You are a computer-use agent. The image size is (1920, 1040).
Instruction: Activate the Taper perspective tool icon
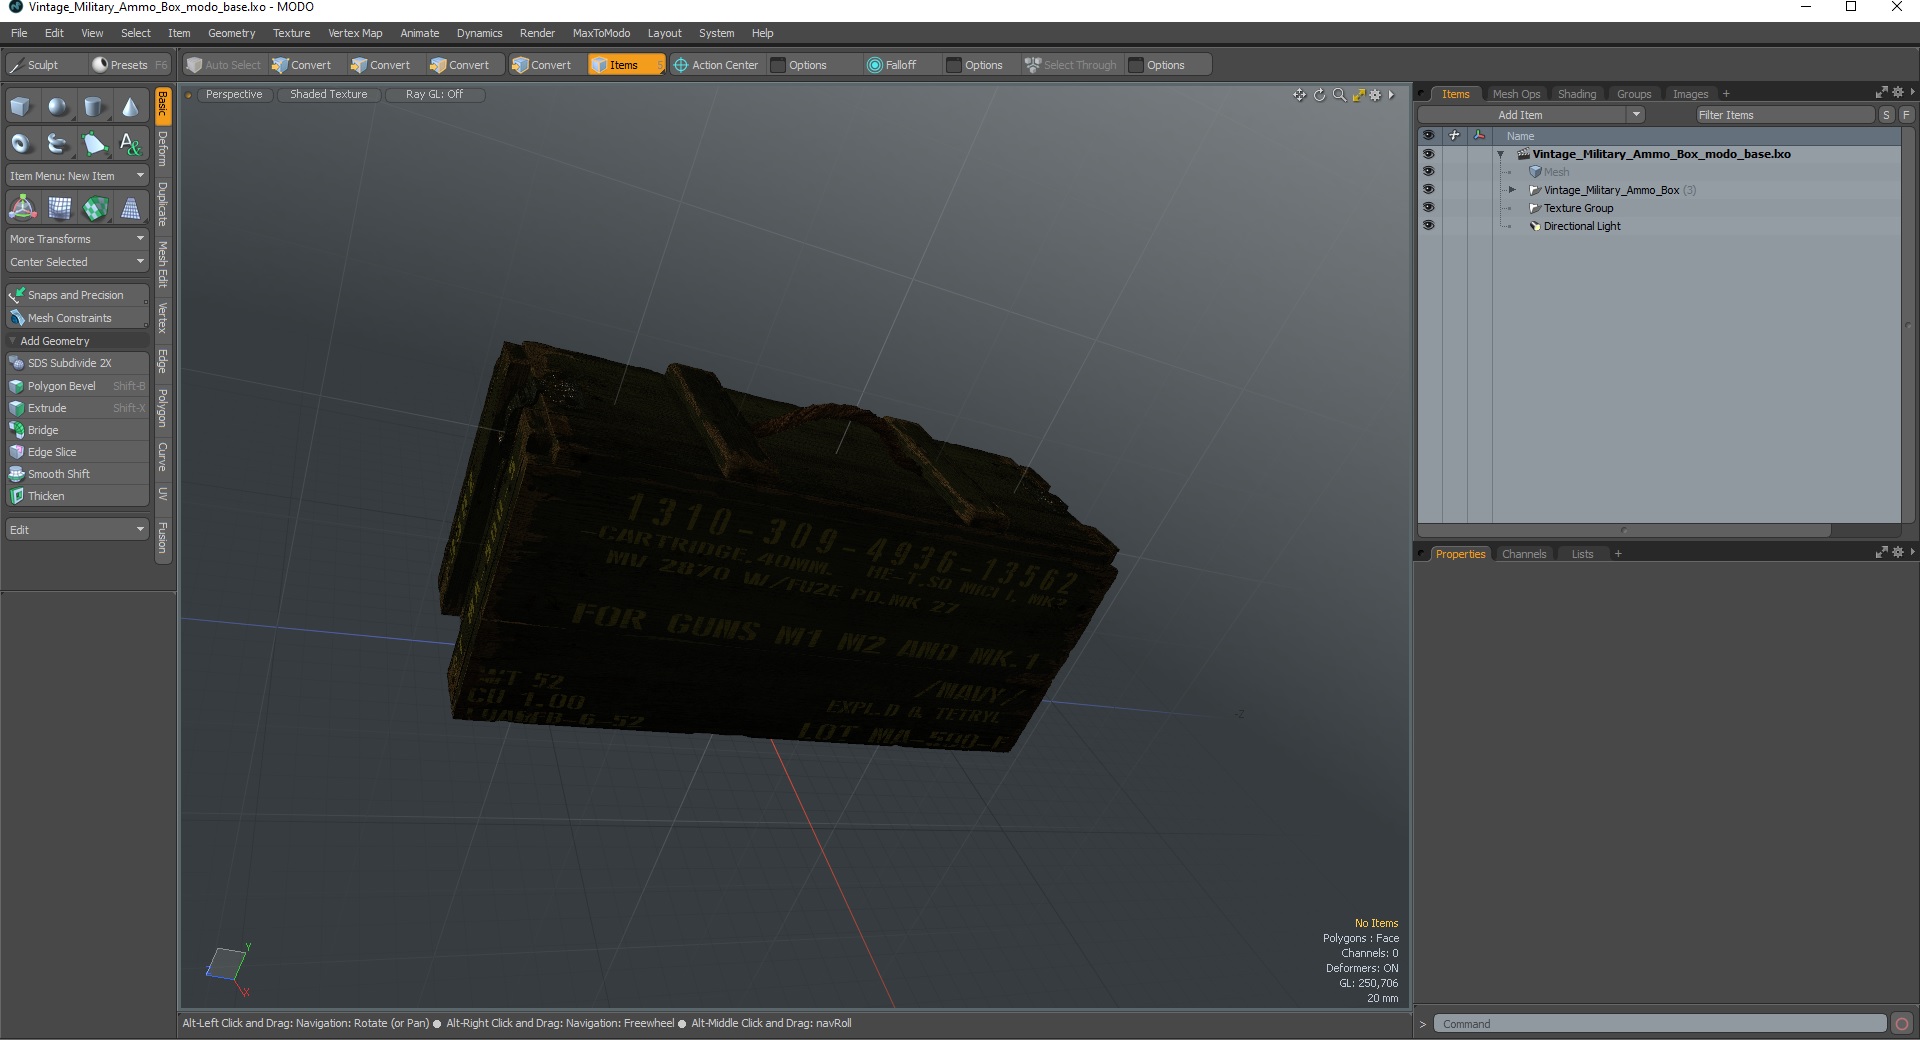130,208
